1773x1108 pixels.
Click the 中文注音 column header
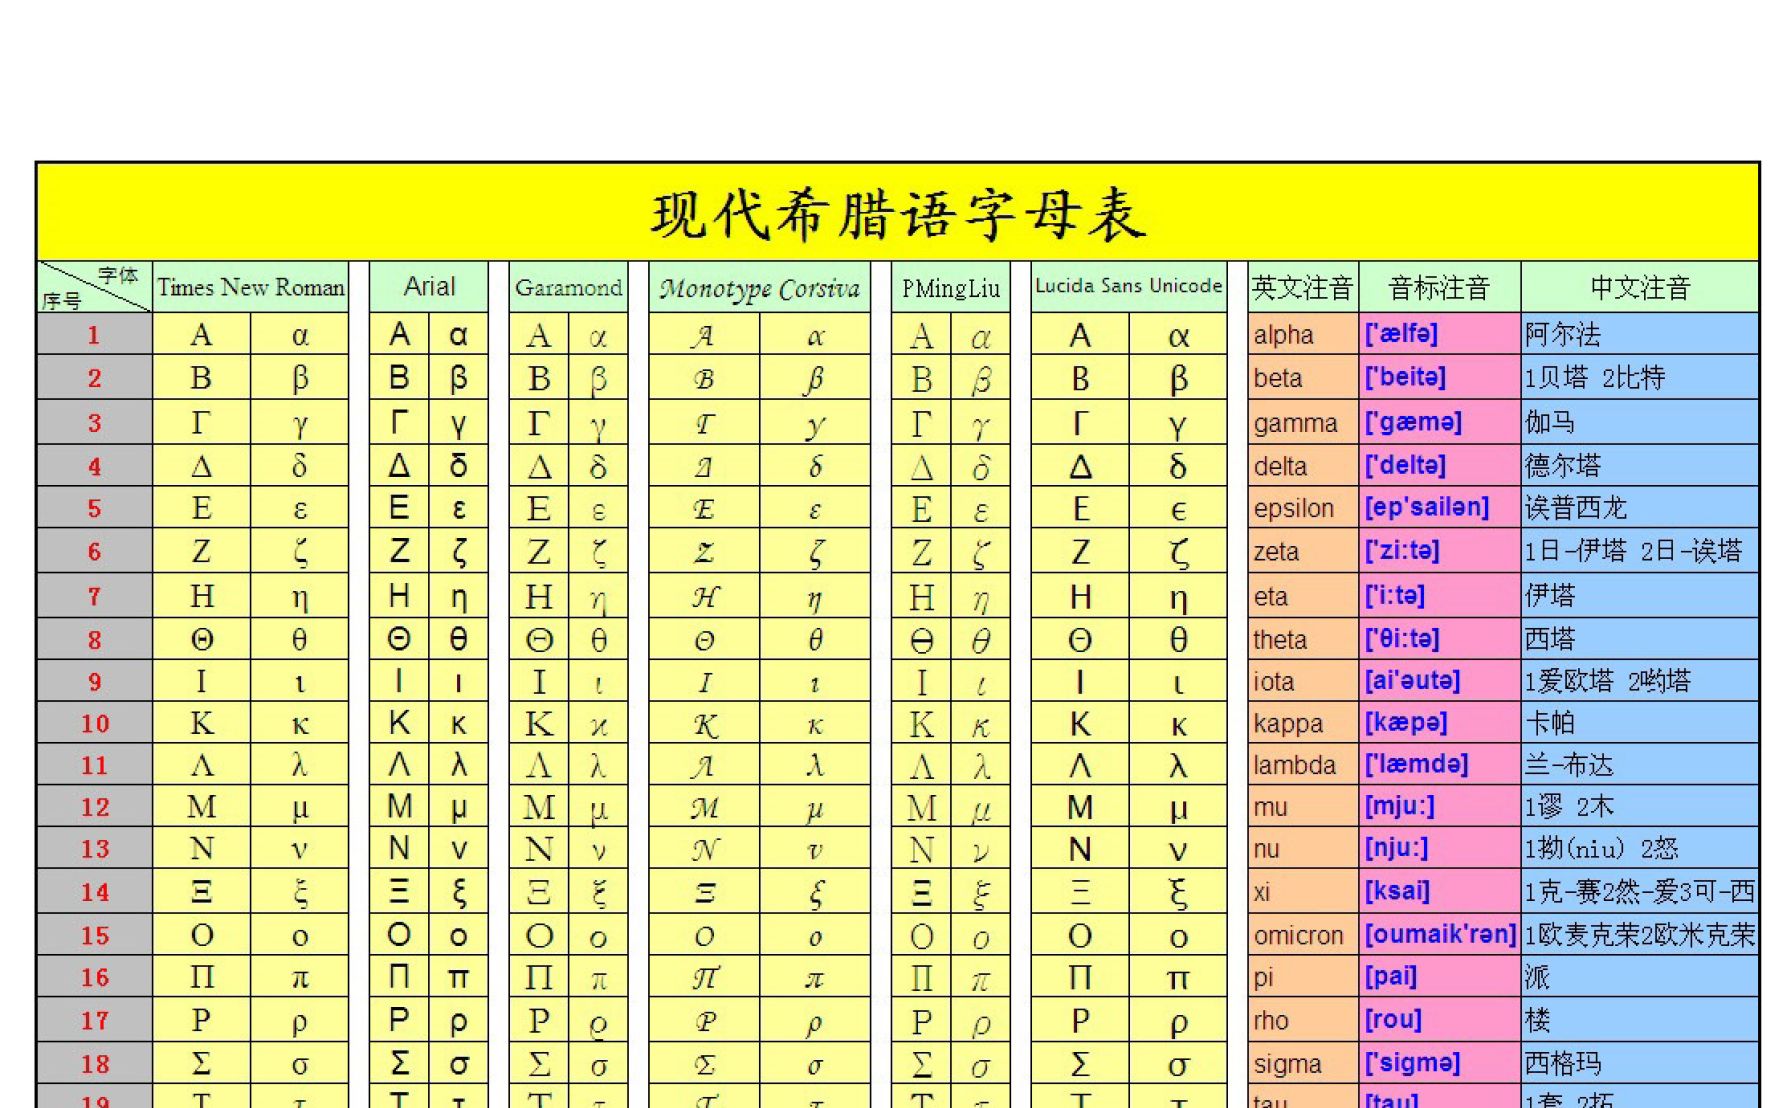pyautogui.click(x=1640, y=288)
